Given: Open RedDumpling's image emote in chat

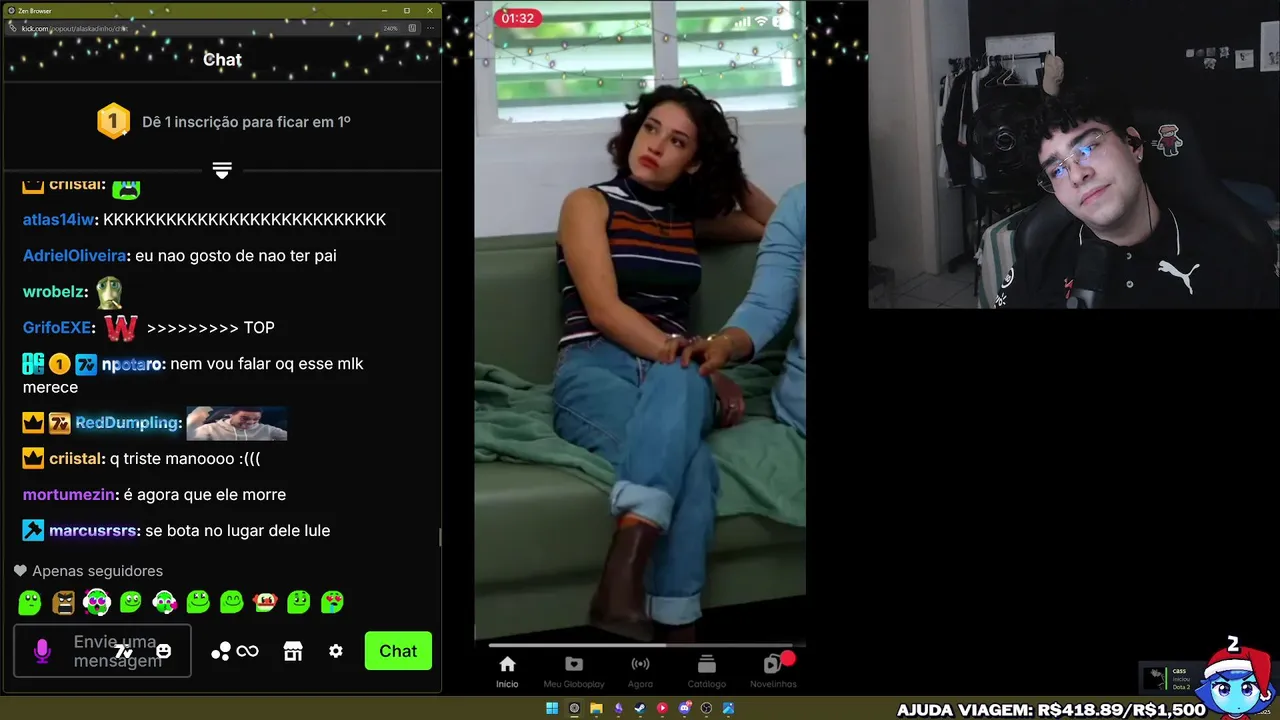Looking at the screenshot, I should click(x=237, y=423).
